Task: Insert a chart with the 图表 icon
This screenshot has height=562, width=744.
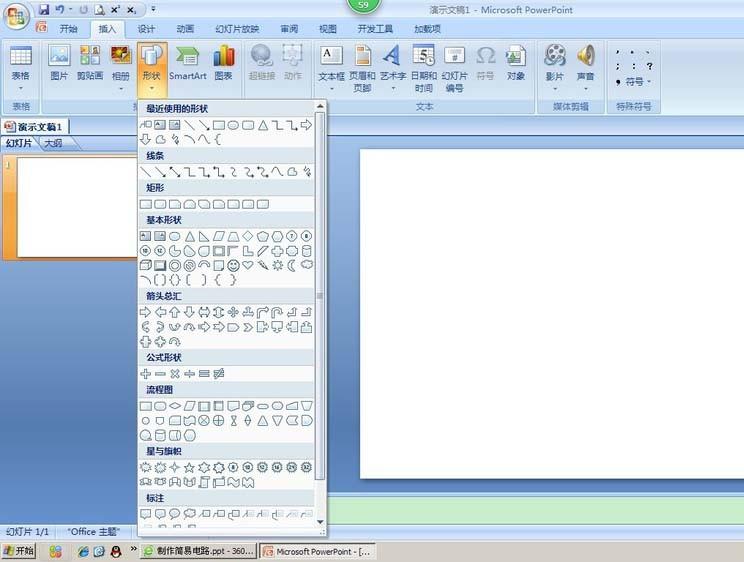Action: 223,61
